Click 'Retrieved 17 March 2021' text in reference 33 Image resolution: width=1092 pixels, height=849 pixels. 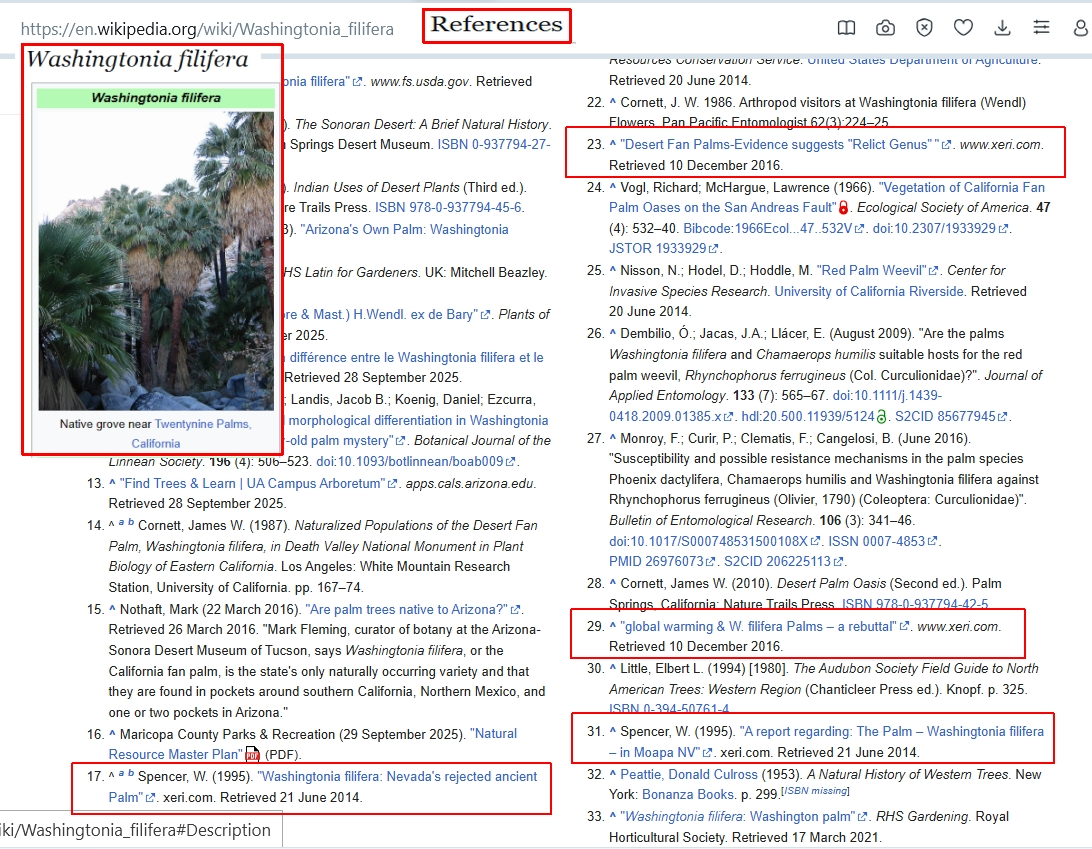pos(806,836)
